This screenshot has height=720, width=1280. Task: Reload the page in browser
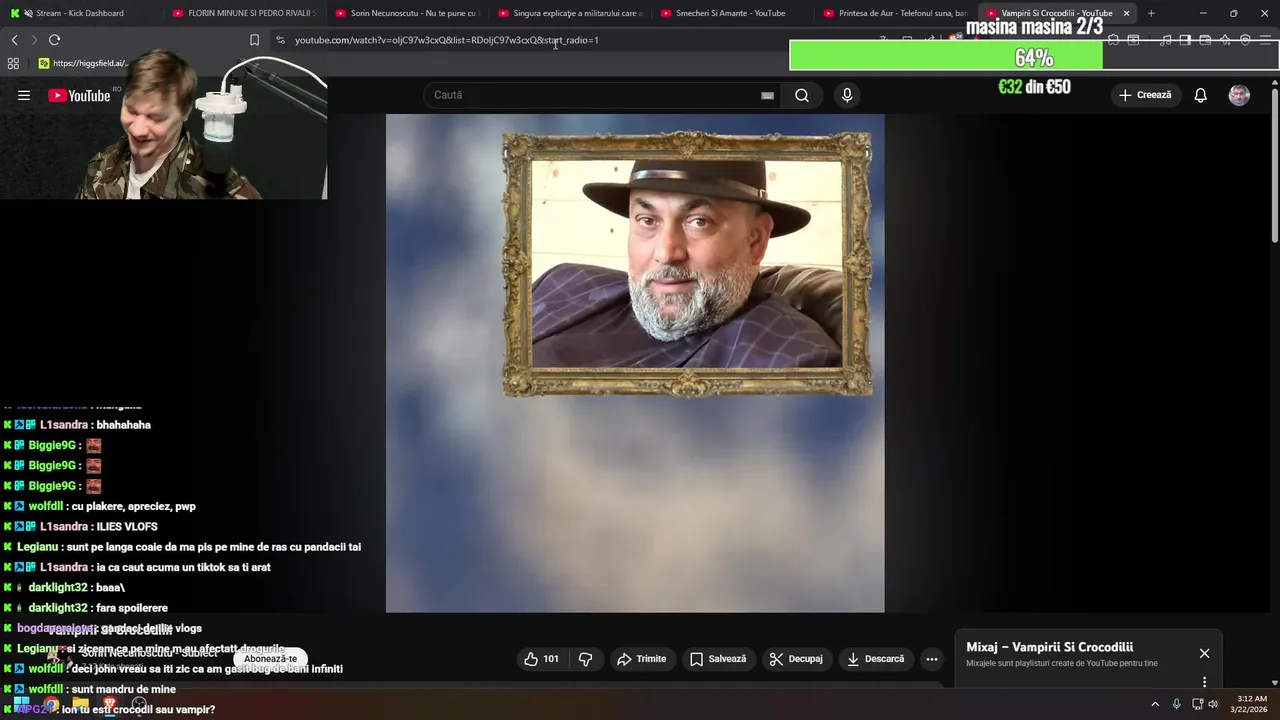pos(54,40)
